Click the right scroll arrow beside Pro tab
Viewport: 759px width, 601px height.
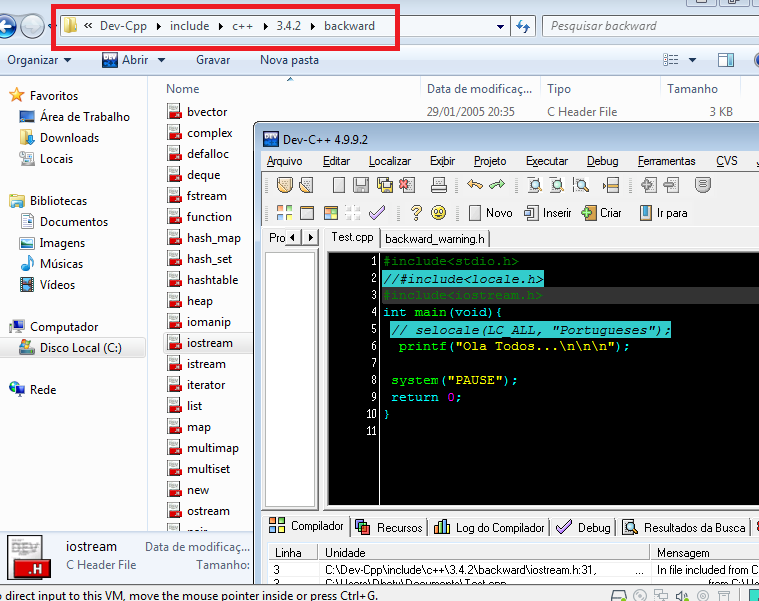(311, 238)
